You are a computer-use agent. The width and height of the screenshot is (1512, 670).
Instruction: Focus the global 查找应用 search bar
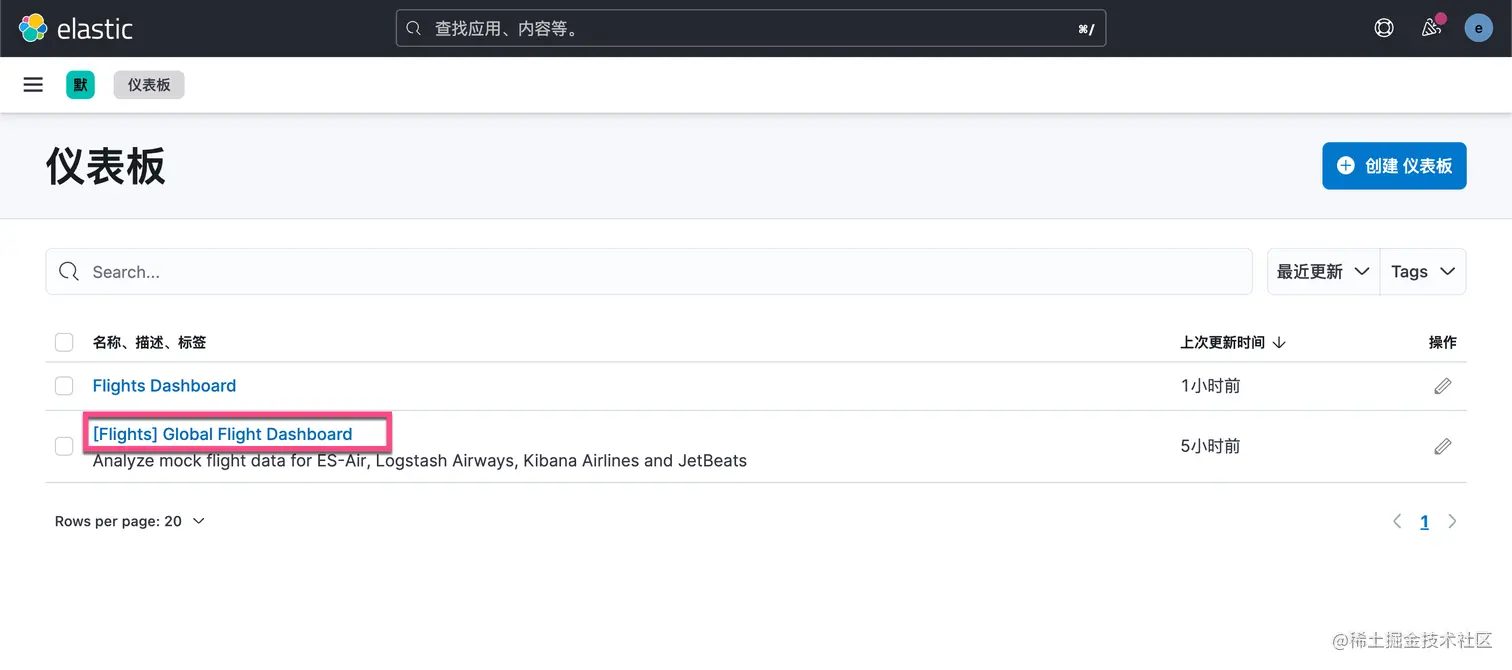point(751,29)
